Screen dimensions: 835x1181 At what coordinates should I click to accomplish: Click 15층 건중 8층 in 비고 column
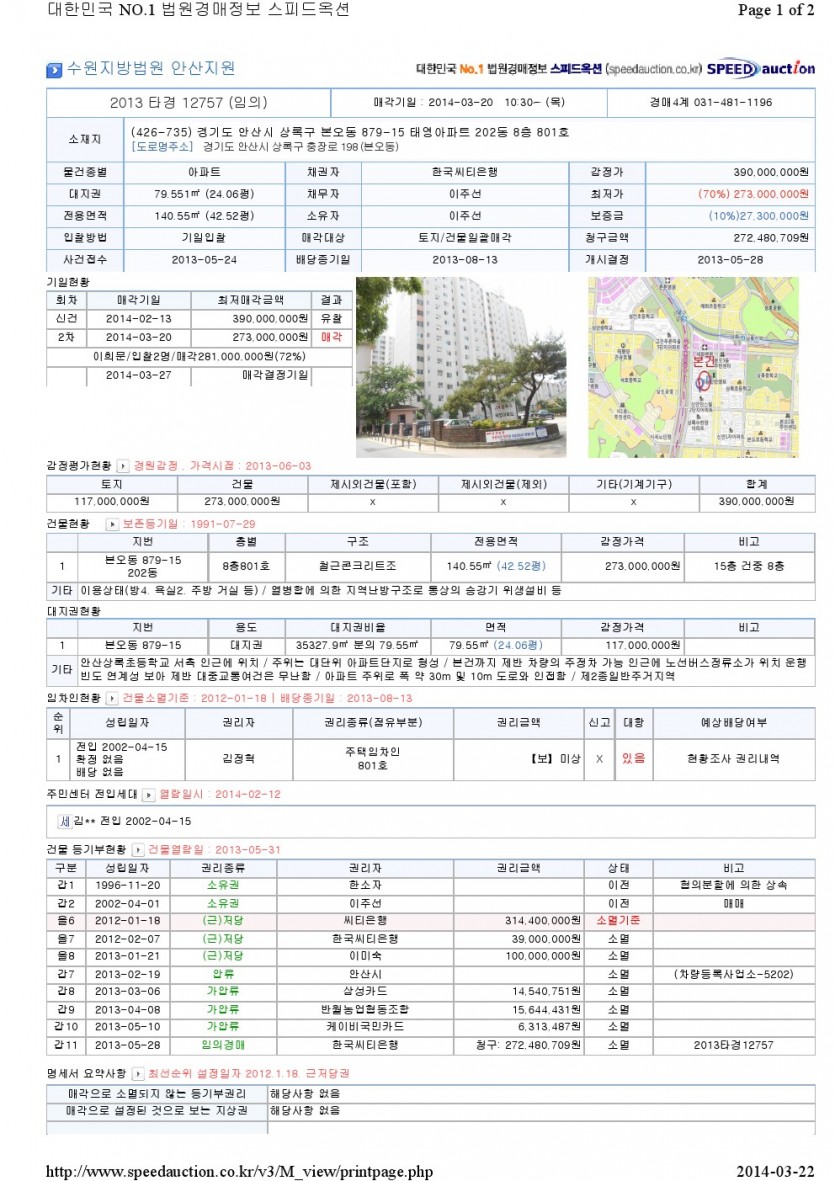click(x=748, y=566)
